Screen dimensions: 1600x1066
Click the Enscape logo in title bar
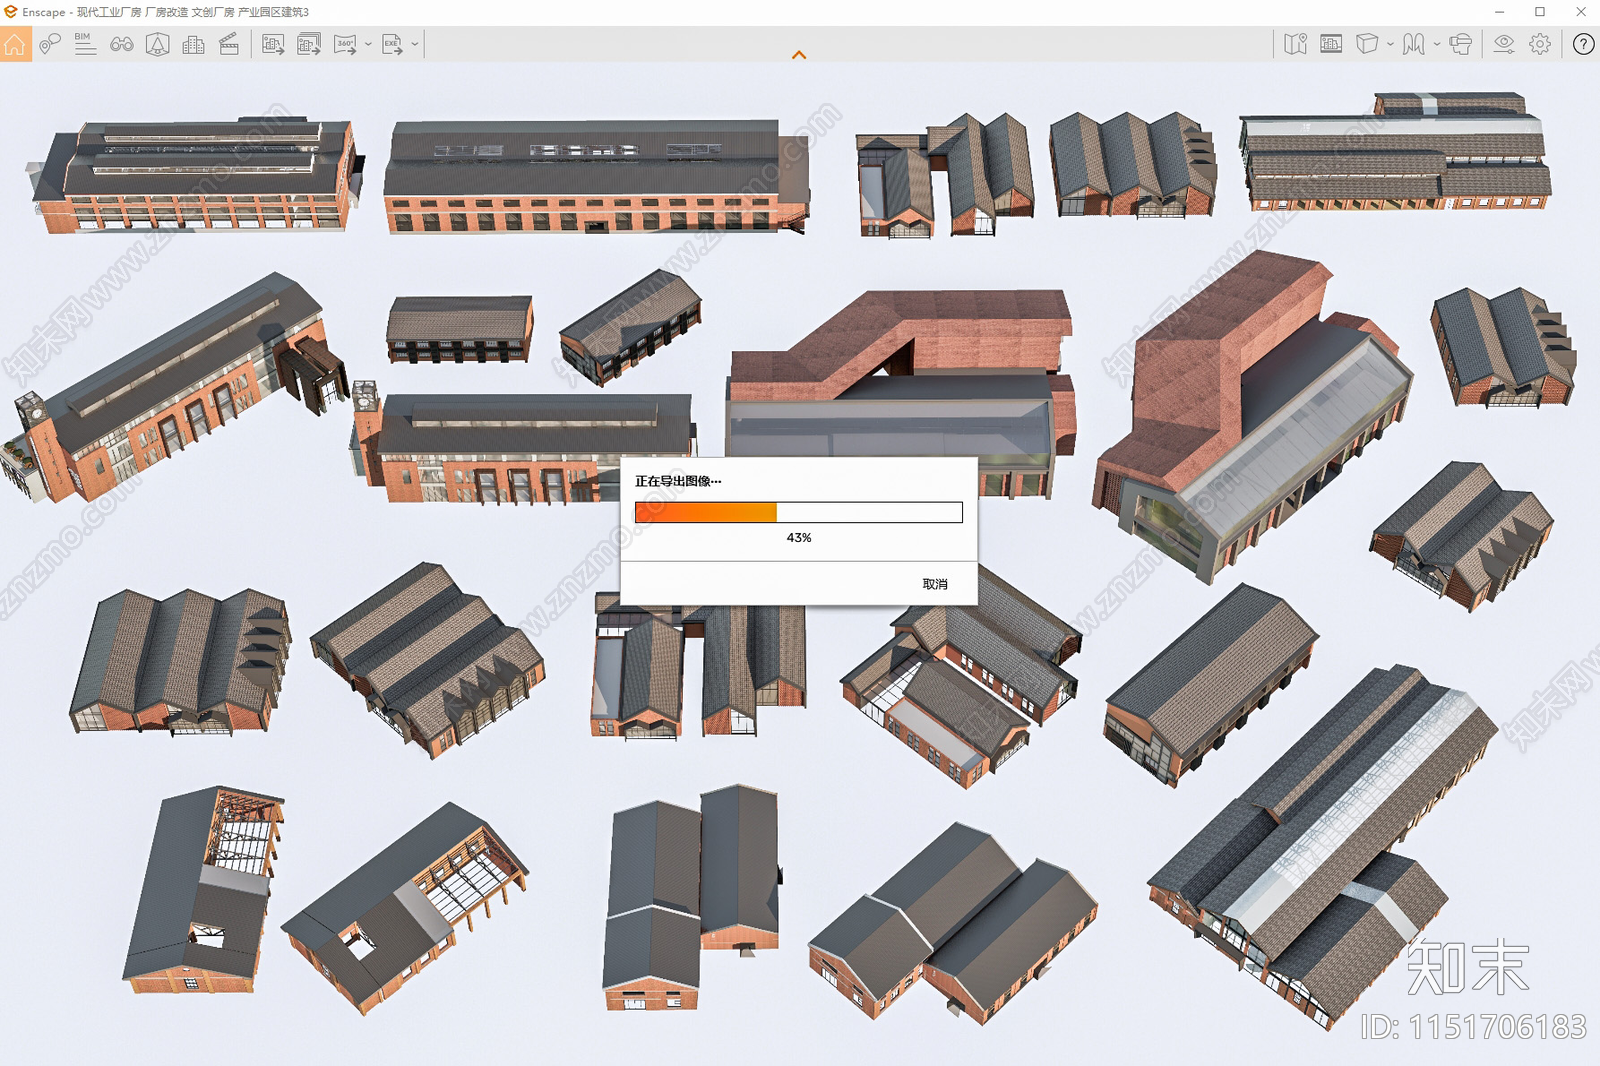tap(10, 12)
